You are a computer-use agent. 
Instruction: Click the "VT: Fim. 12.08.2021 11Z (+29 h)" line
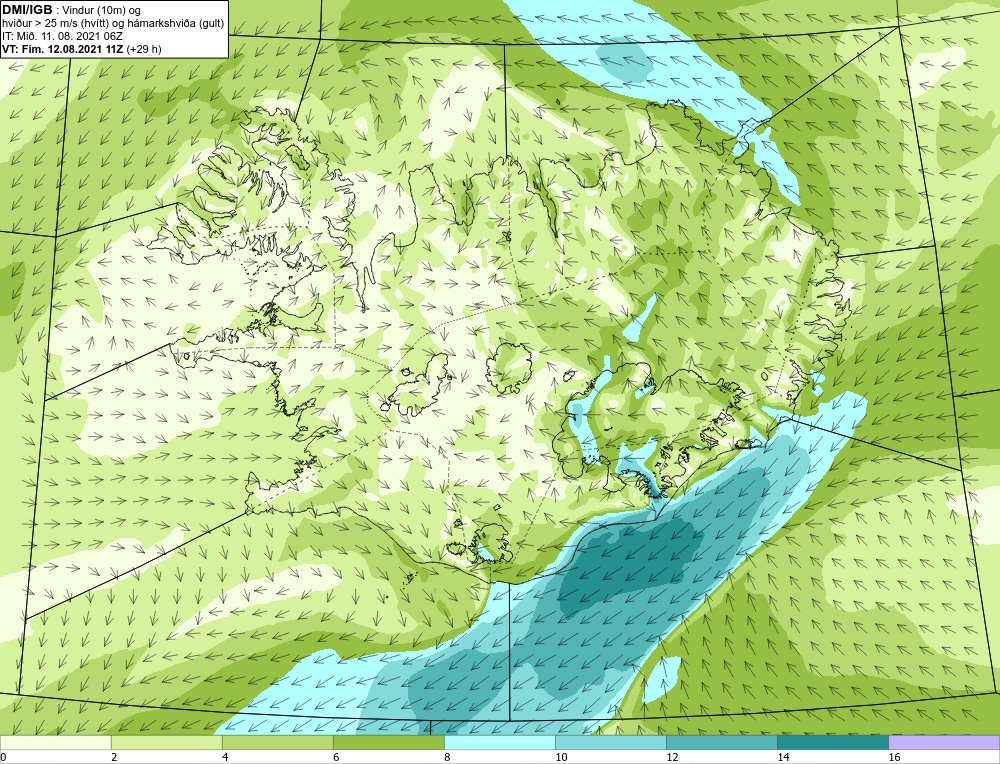(82, 49)
